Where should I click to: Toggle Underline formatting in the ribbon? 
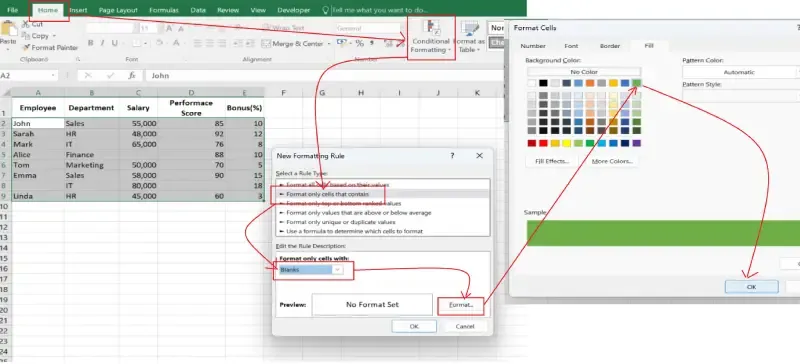[x=114, y=43]
